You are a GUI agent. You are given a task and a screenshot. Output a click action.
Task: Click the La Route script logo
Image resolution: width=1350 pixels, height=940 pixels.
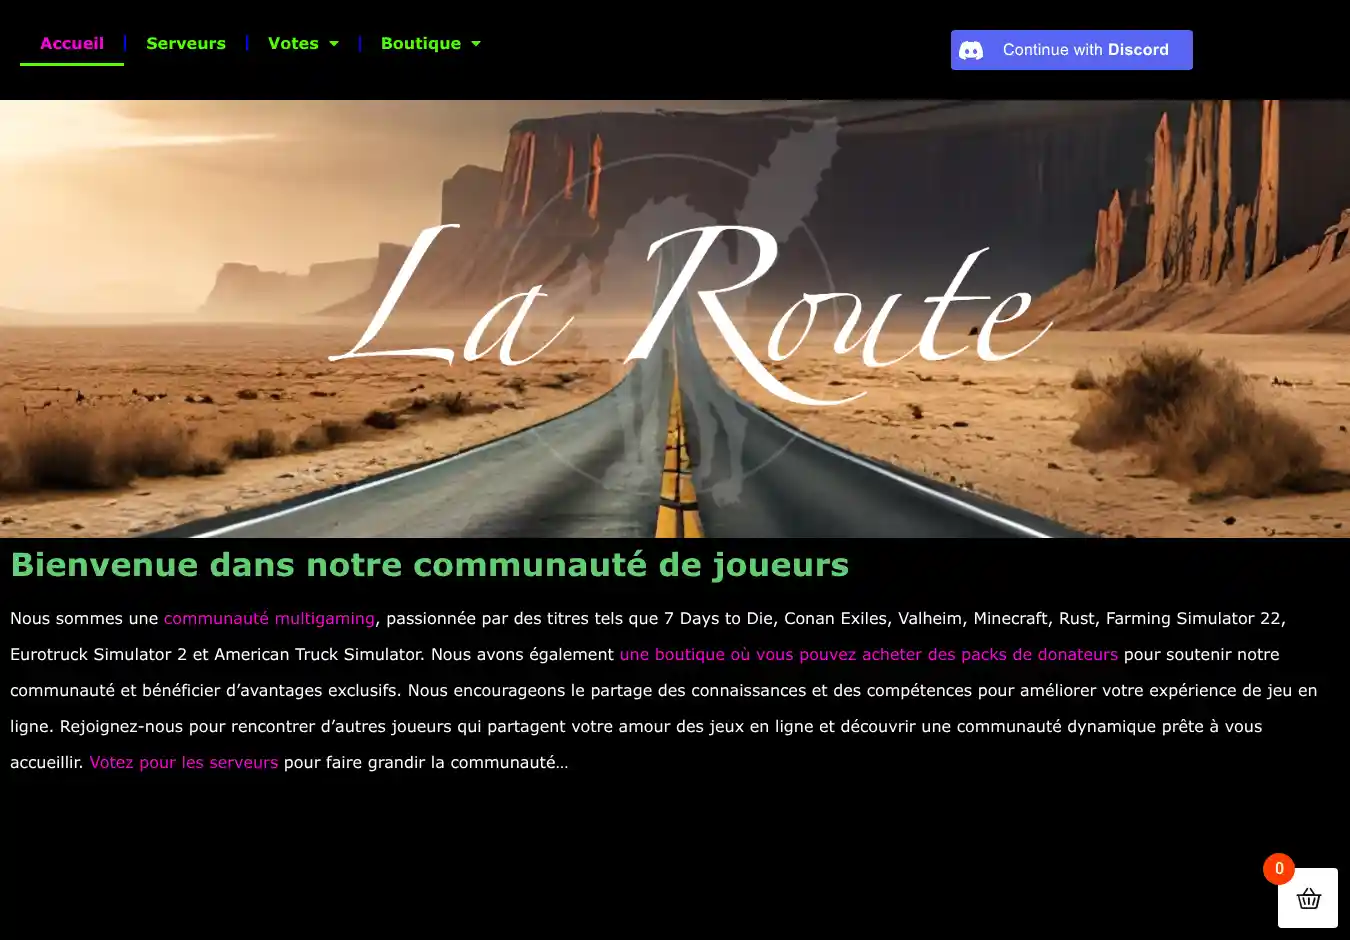pyautogui.click(x=690, y=310)
